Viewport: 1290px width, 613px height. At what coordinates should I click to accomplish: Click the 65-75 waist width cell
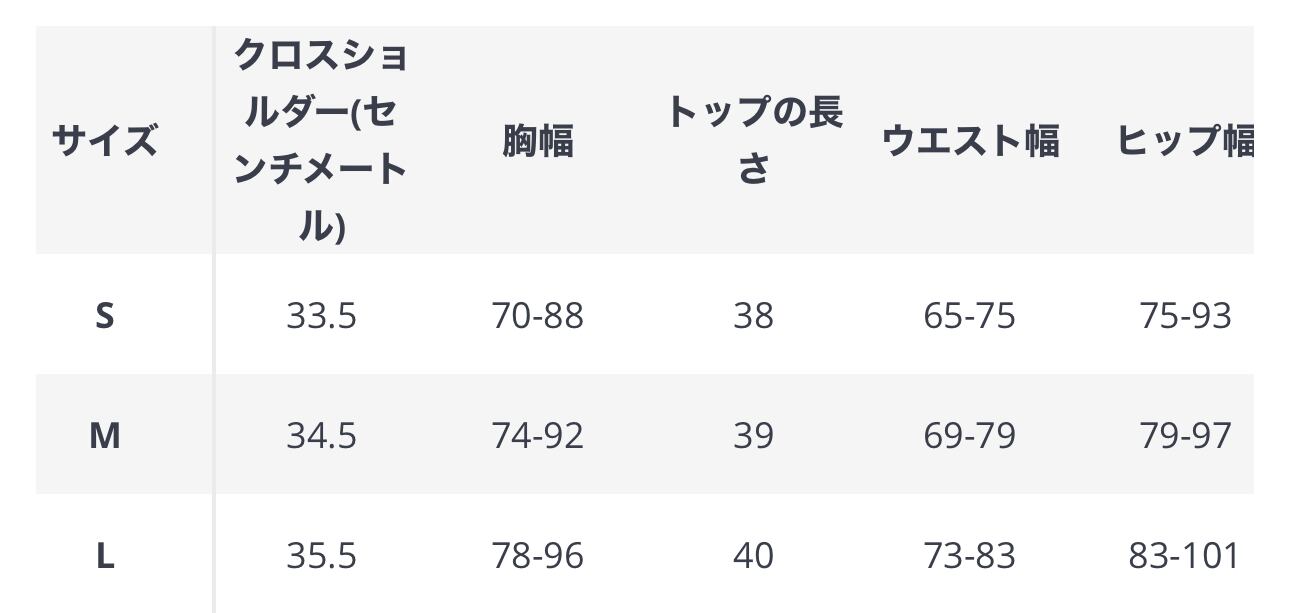969,316
